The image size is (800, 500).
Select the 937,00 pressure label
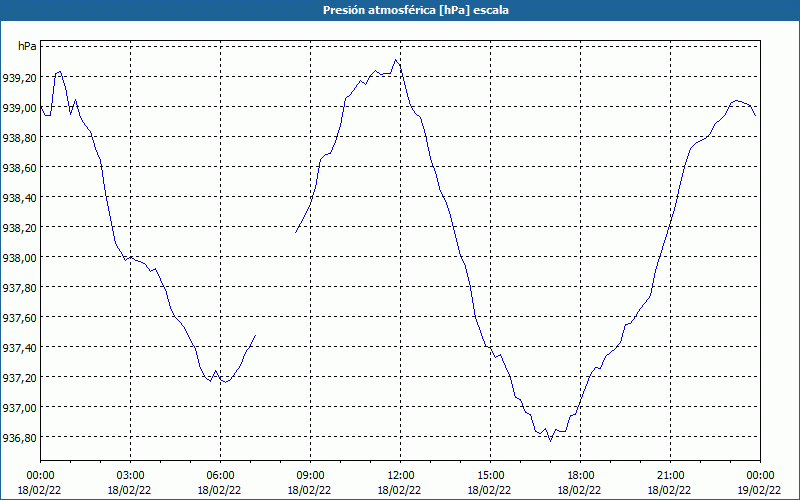[19, 408]
